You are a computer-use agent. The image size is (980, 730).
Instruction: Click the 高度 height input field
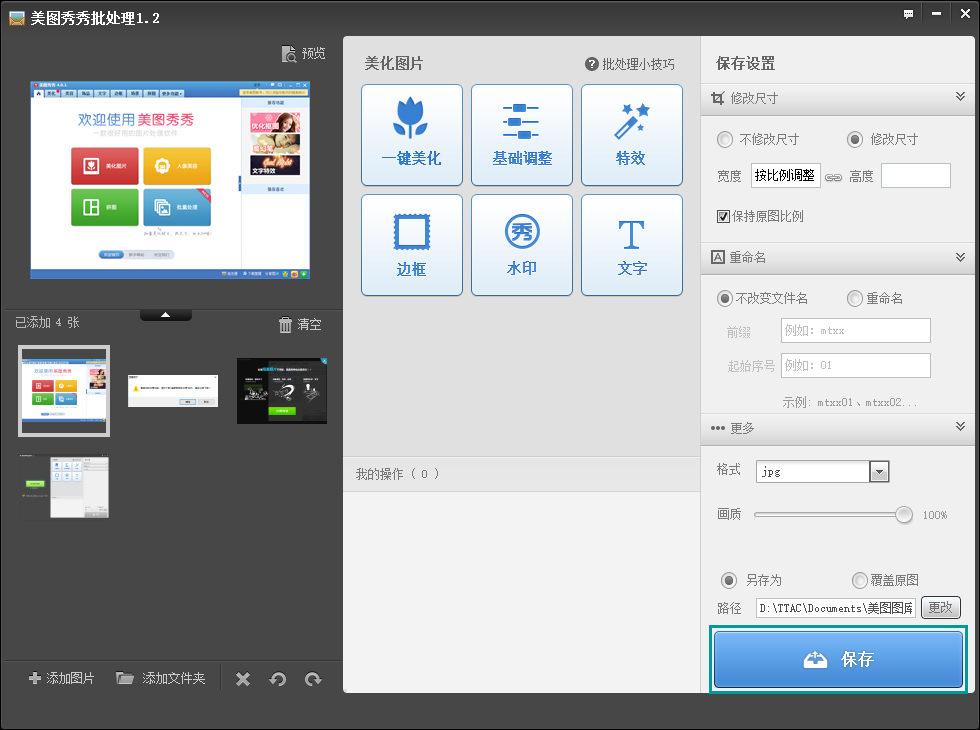coord(916,175)
